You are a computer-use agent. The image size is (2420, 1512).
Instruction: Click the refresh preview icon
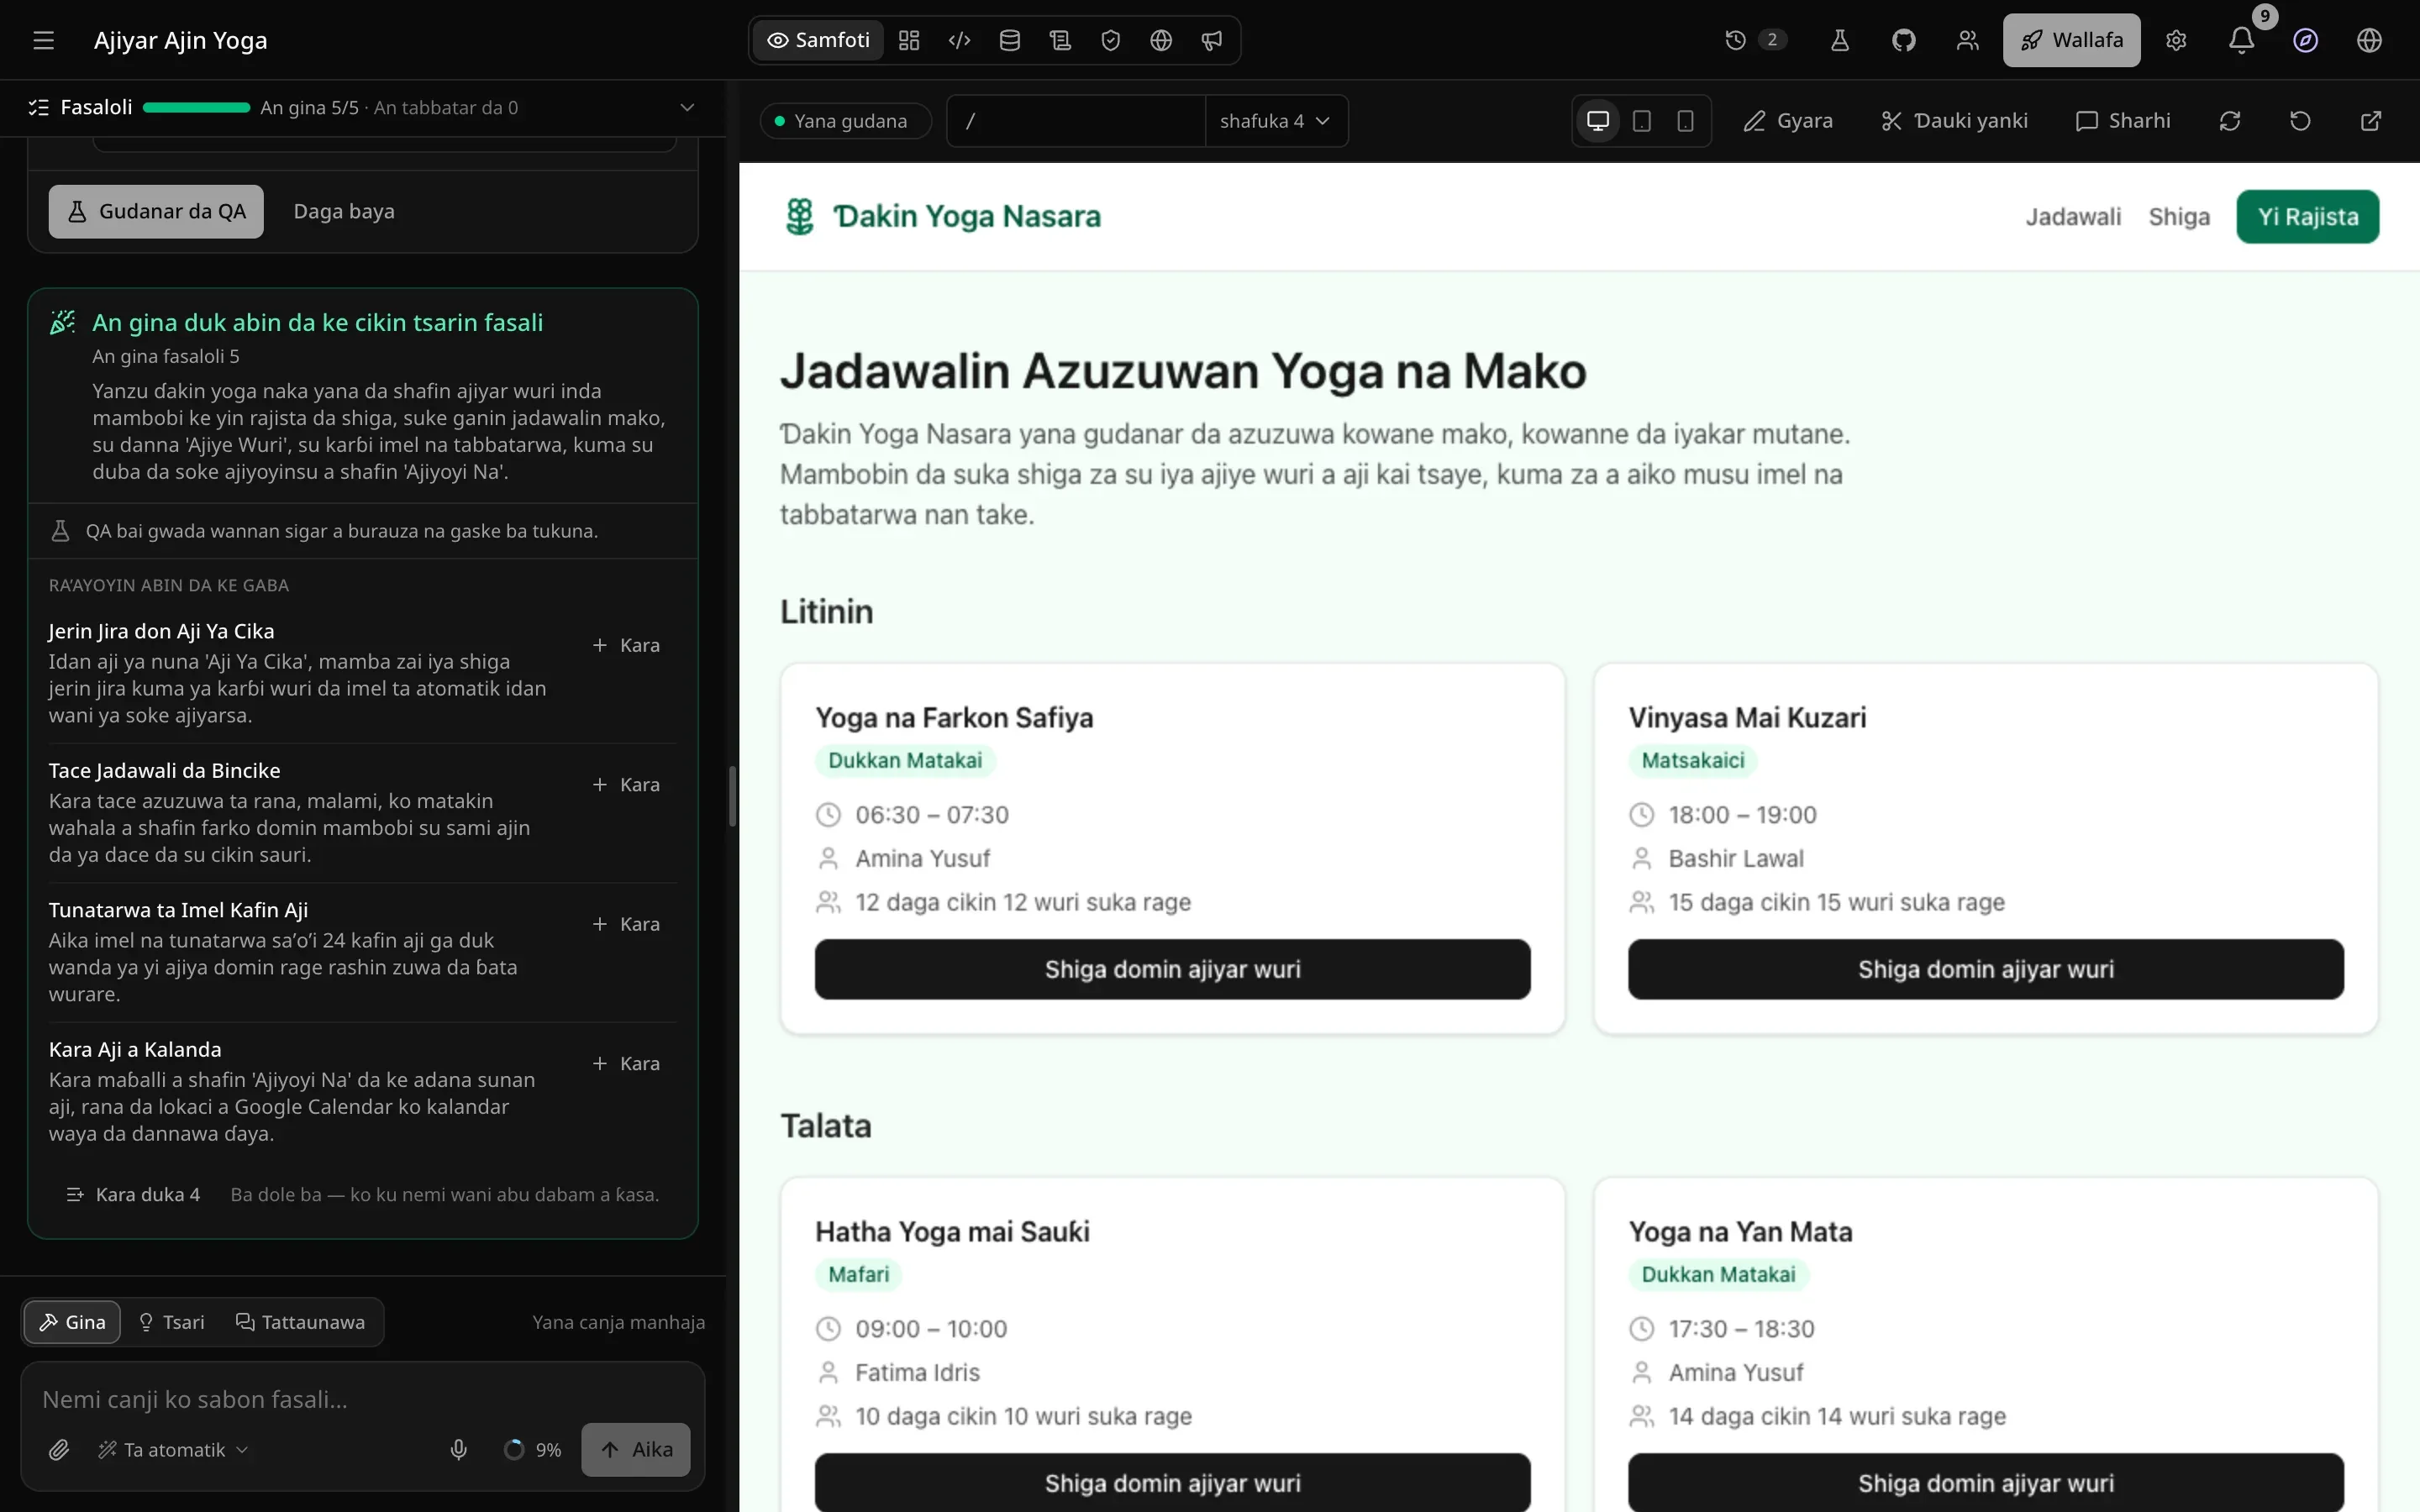[2229, 121]
